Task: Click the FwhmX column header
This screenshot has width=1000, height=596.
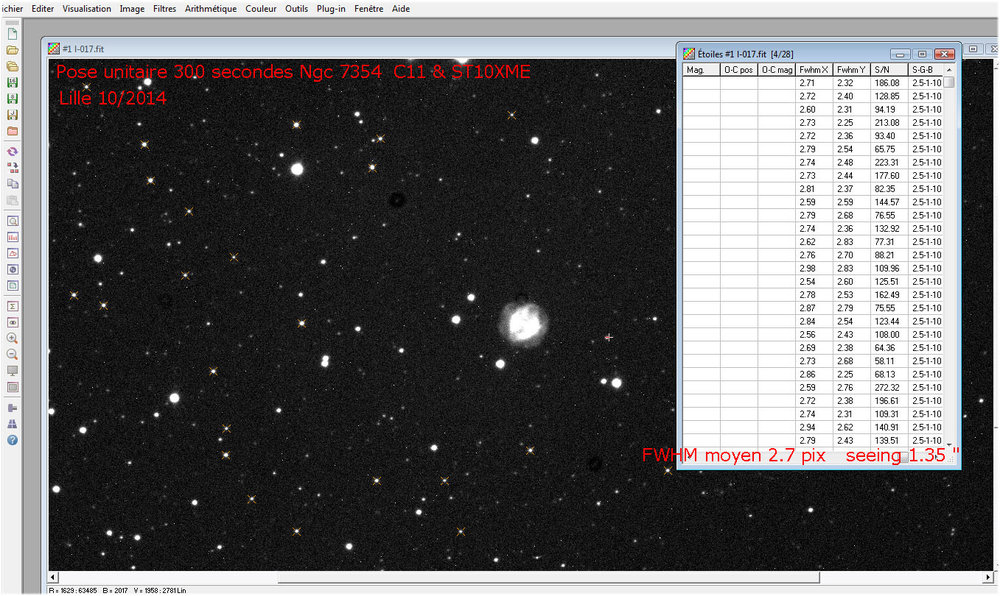Action: click(814, 69)
